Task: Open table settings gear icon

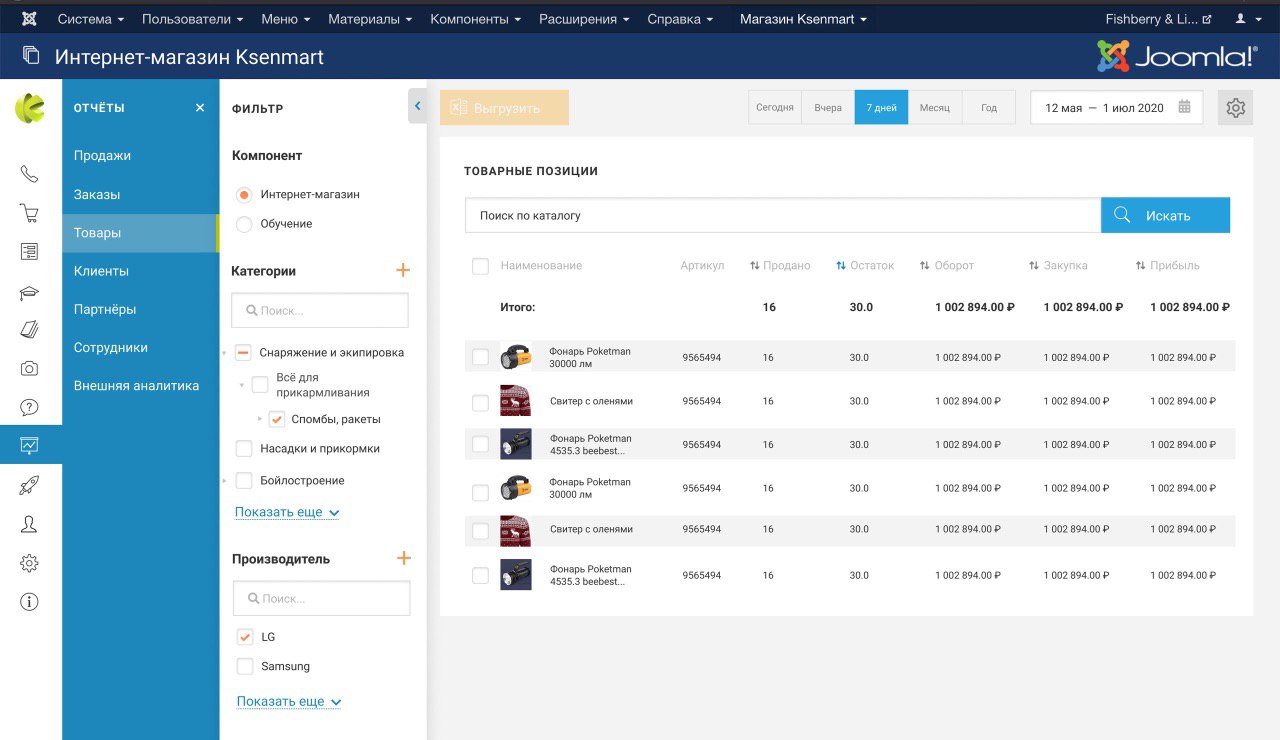Action: tap(1235, 108)
